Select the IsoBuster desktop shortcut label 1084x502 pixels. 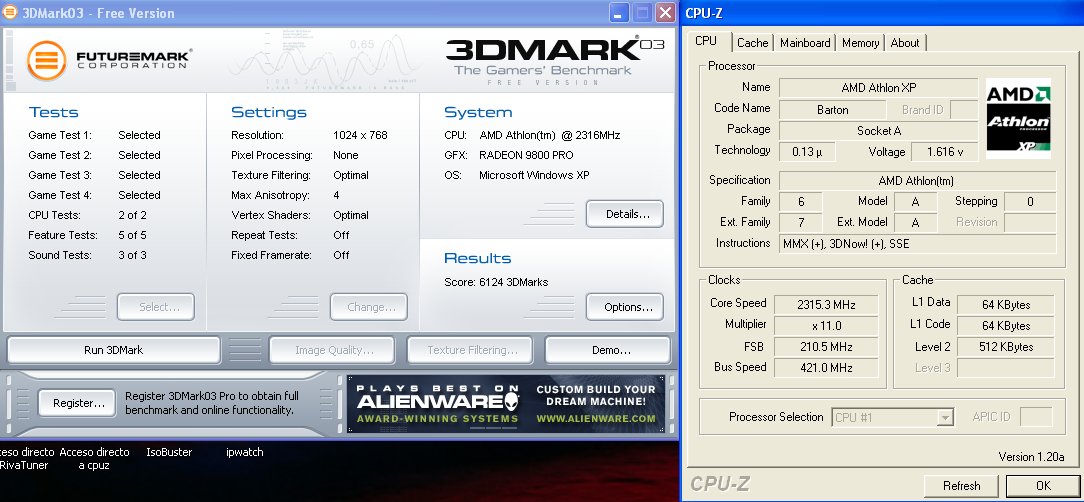[169, 452]
